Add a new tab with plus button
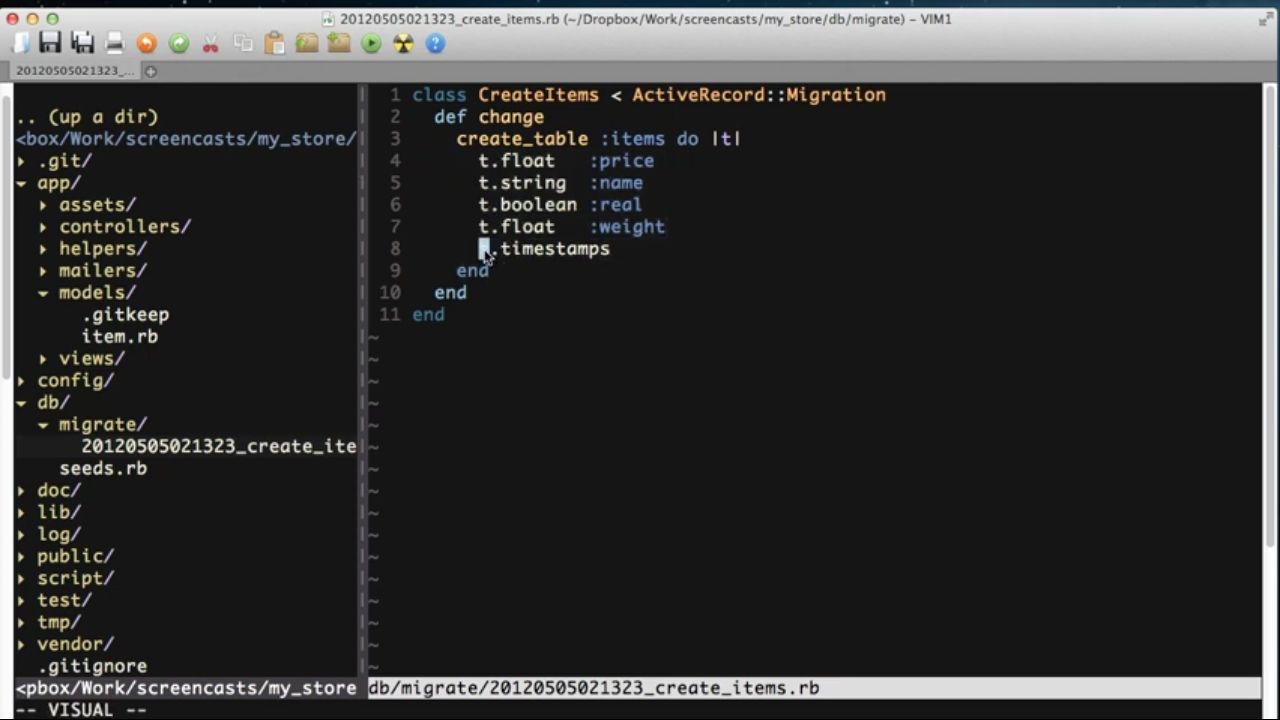The width and height of the screenshot is (1280, 720). coord(151,71)
